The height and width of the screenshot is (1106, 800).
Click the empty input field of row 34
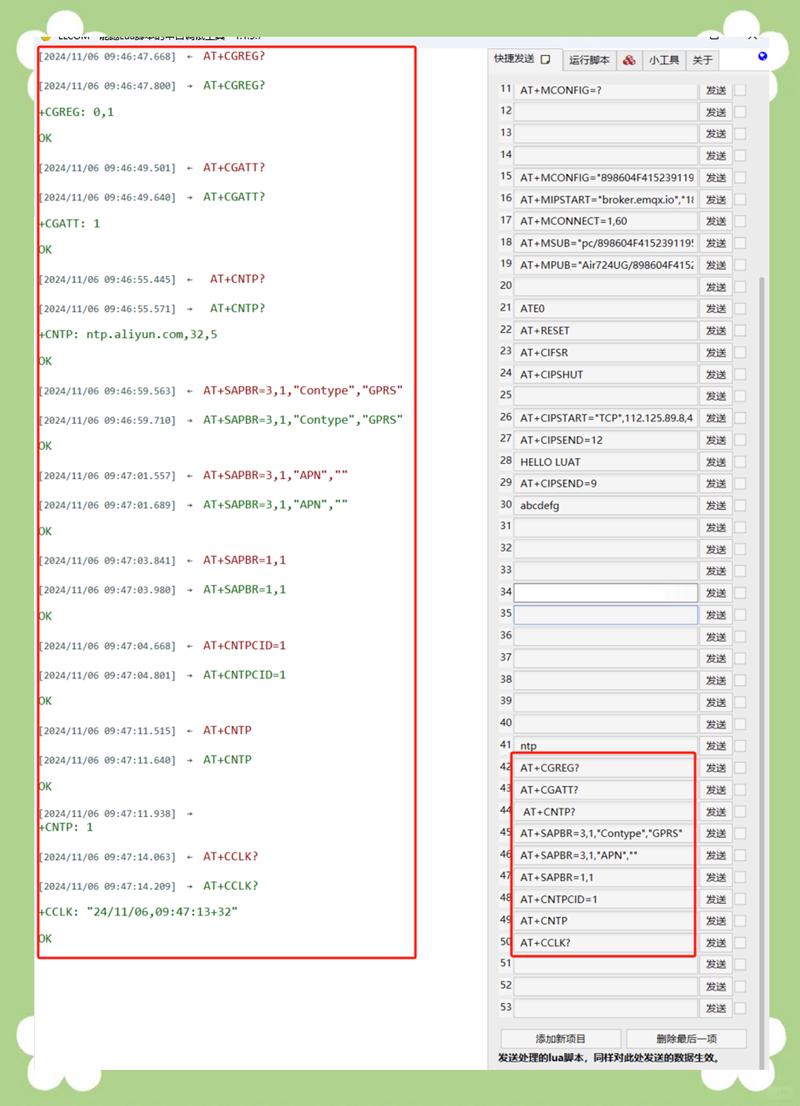pyautogui.click(x=606, y=592)
